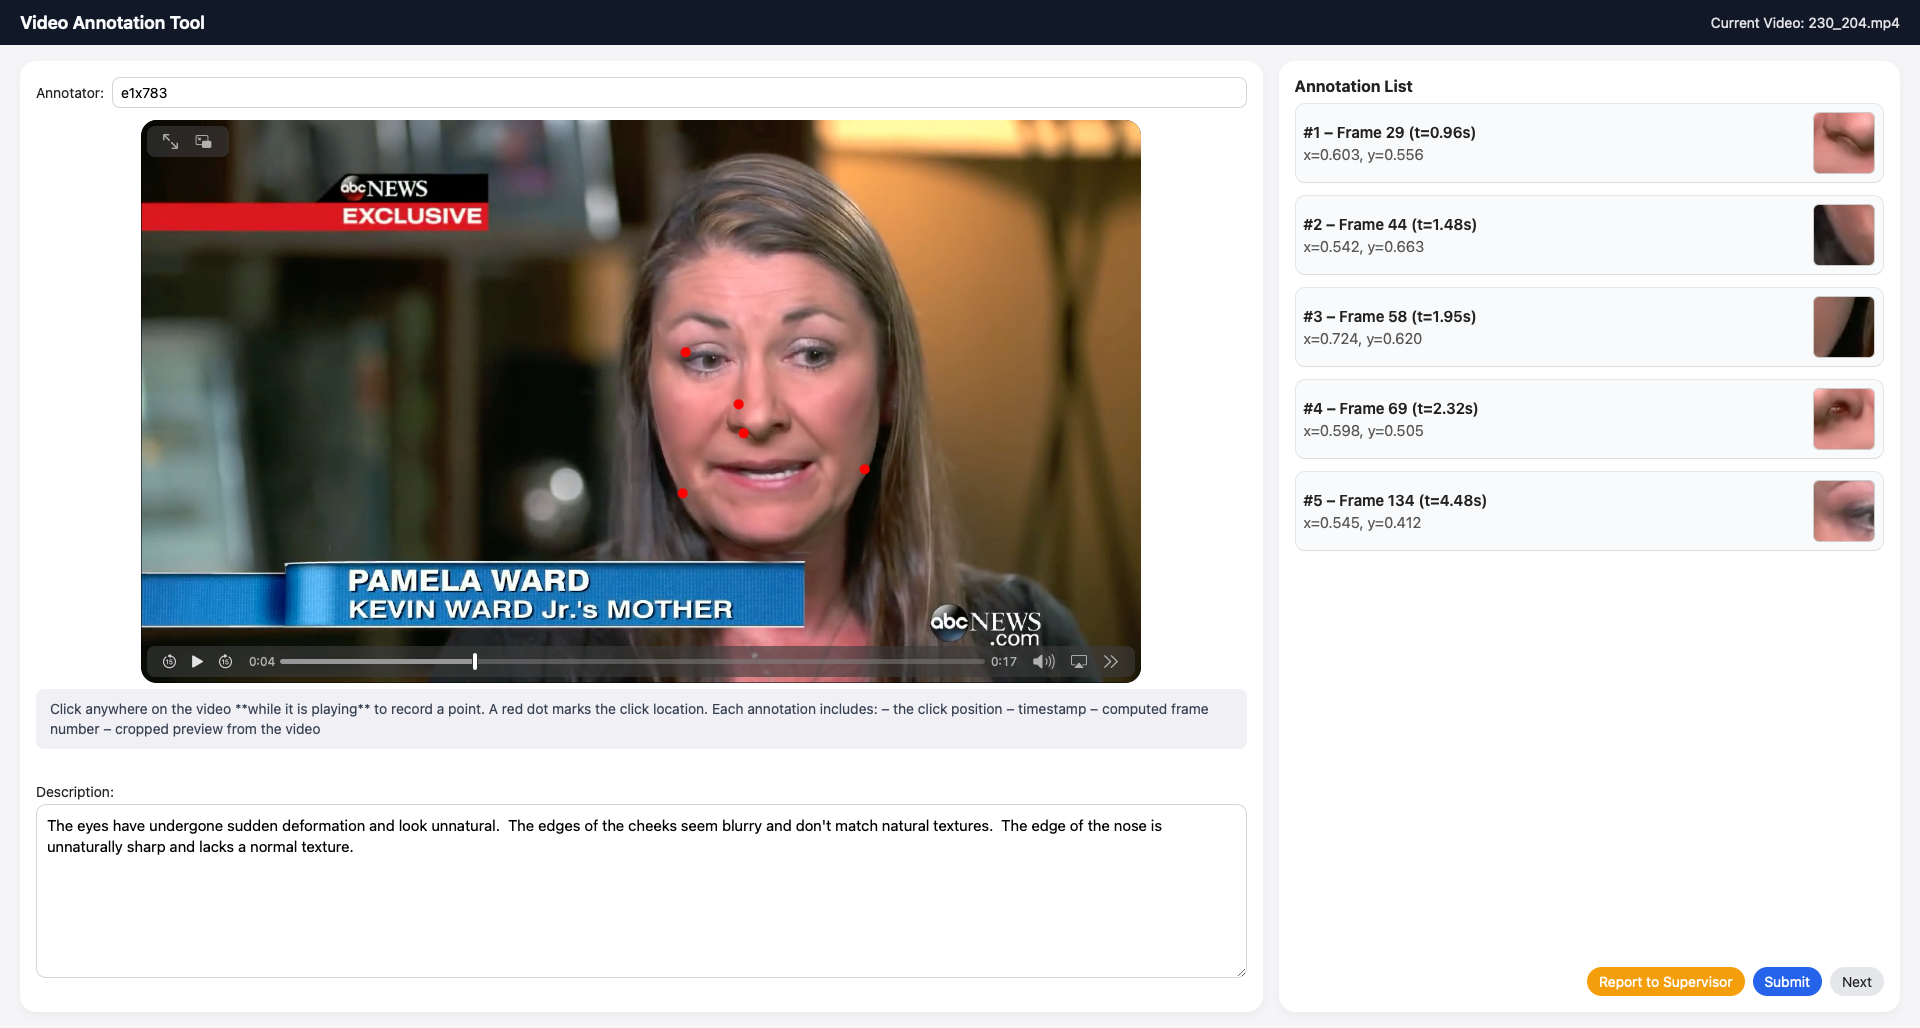Viewport: 1920px width, 1028px height.
Task: Skip forward 15 seconds in video
Action: (226, 662)
